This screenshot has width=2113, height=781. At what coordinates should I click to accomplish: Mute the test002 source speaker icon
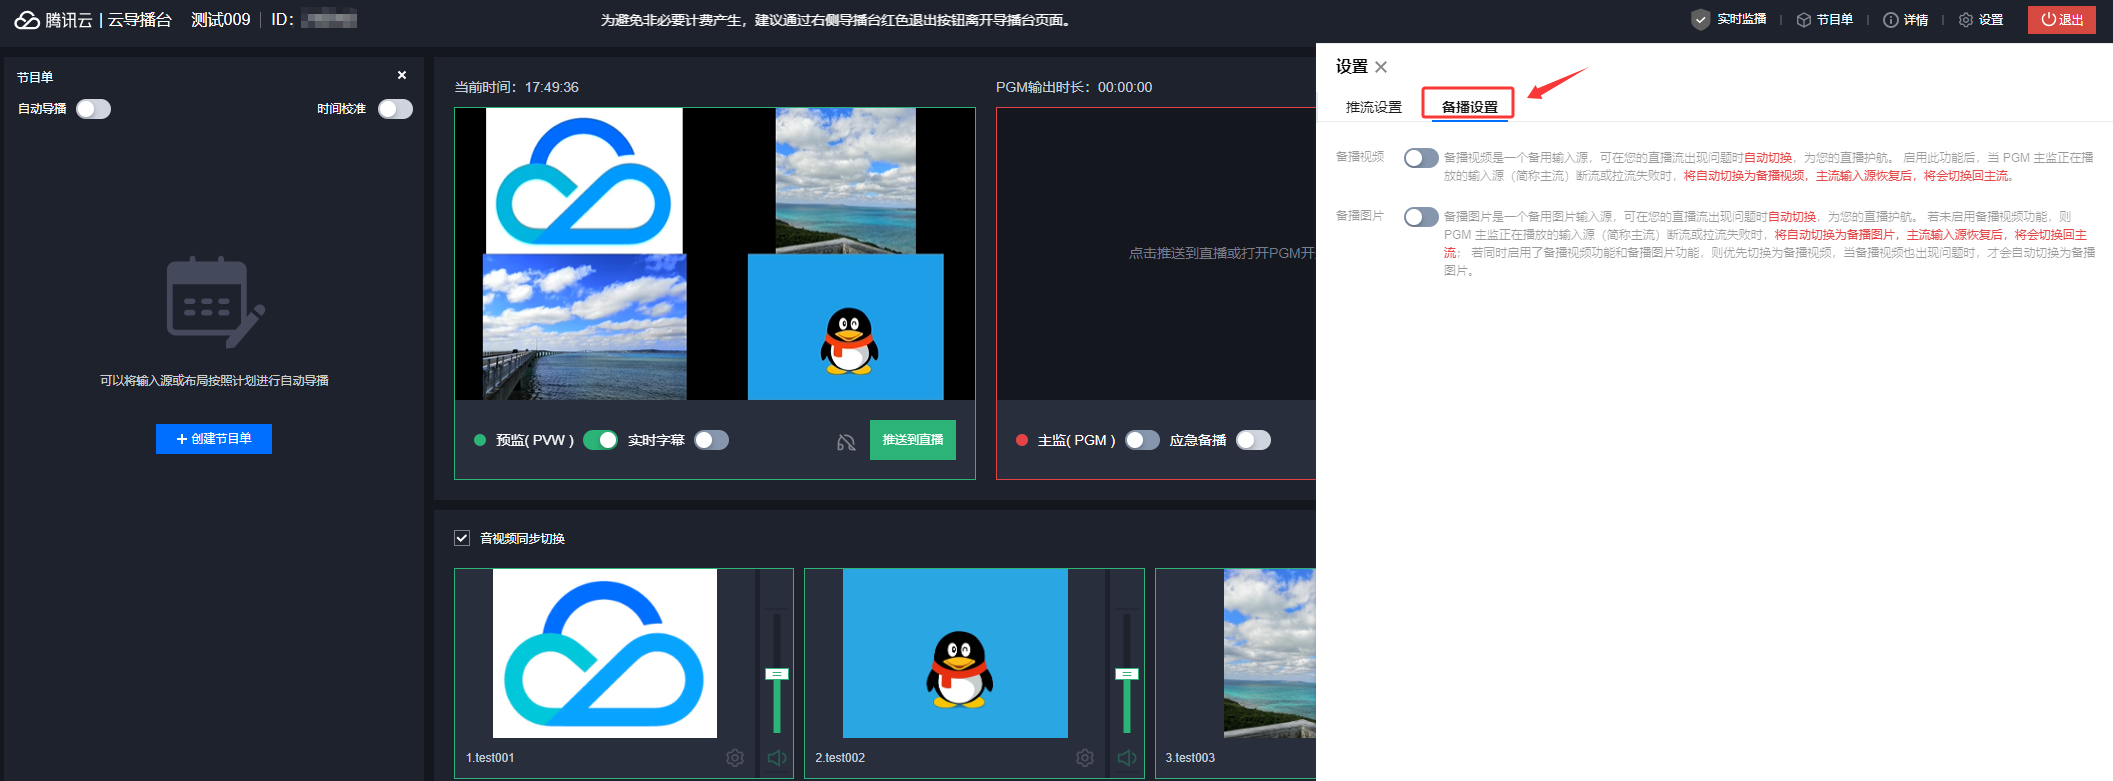tap(1126, 758)
